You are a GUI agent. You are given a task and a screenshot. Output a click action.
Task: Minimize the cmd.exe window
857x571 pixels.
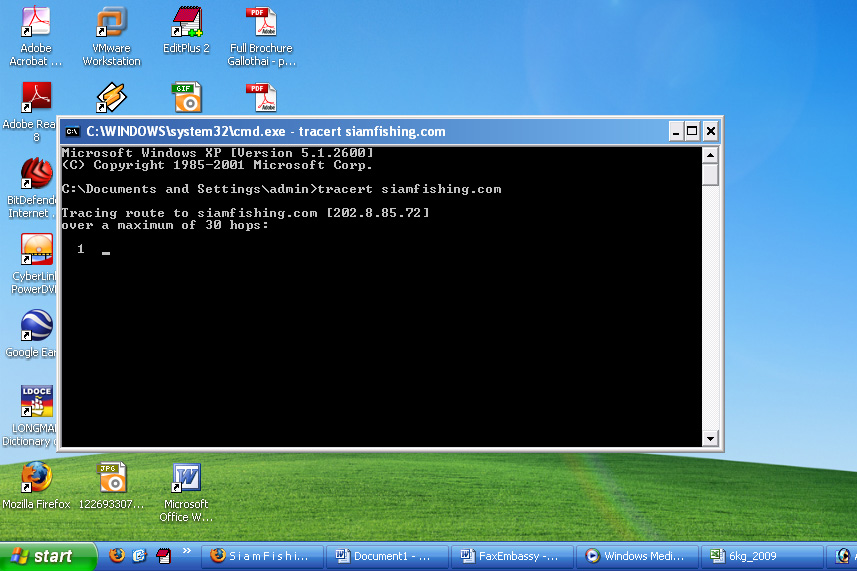point(676,131)
